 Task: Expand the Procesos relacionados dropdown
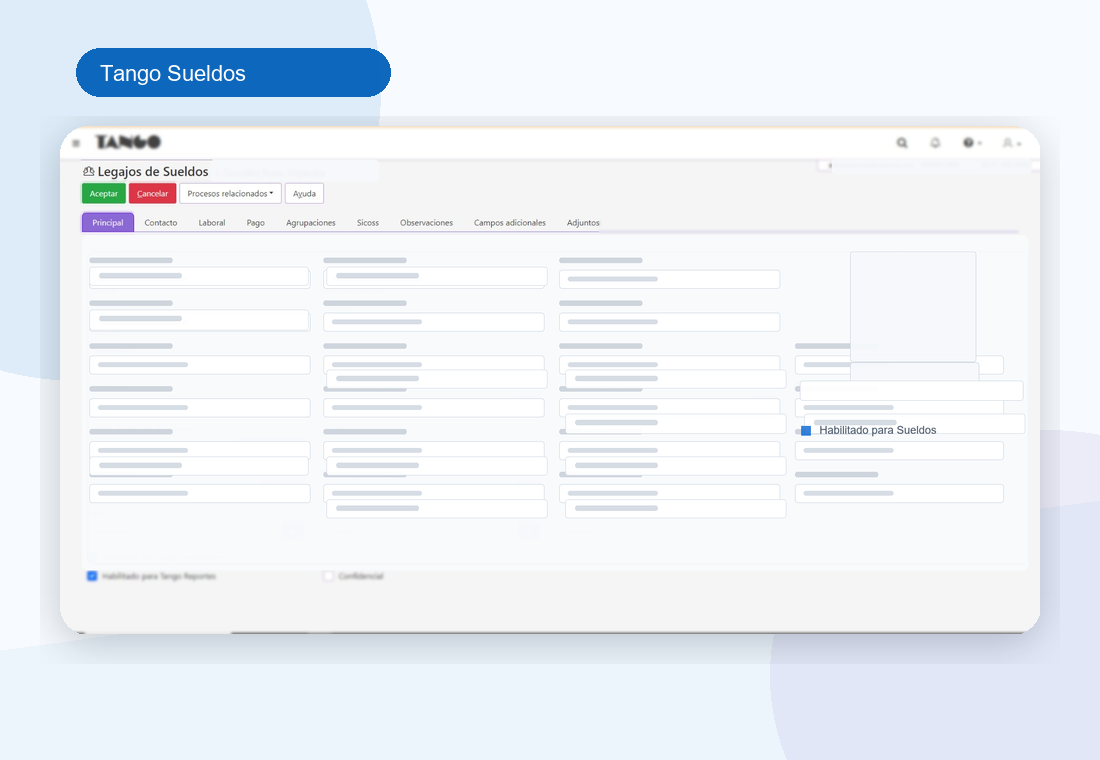(230, 194)
